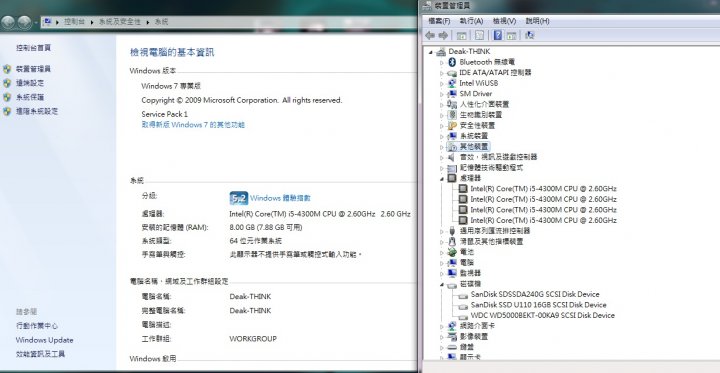Click the 生物識別裝置 fingerprint icon
720x373 pixels.
(452, 115)
